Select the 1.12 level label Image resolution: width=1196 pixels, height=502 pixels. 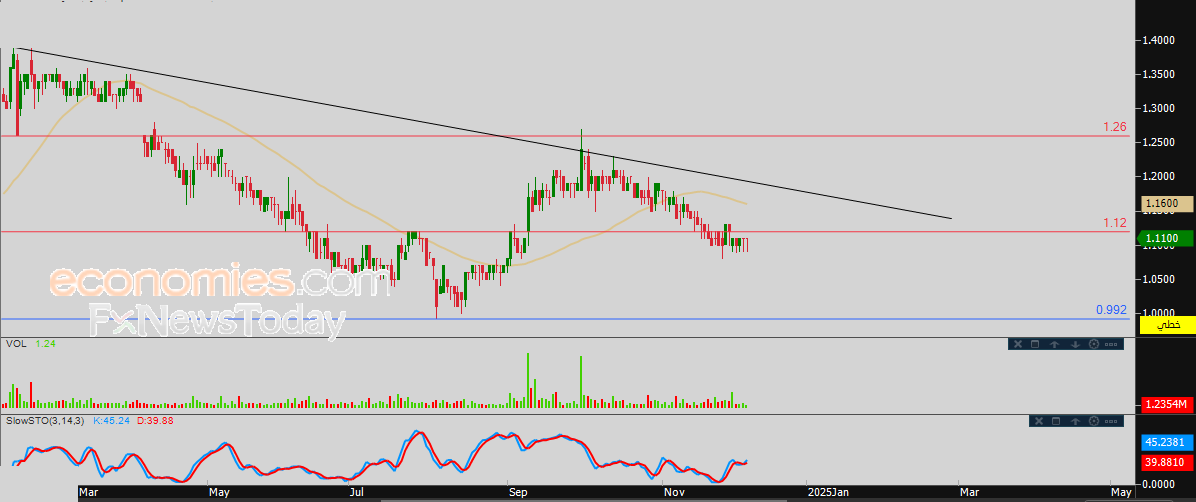(1115, 222)
